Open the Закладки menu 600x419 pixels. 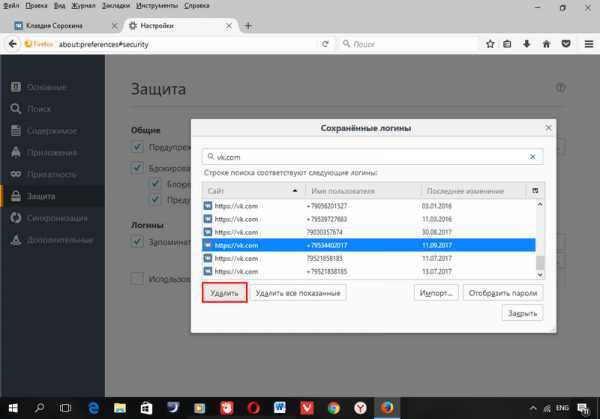pyautogui.click(x=116, y=6)
